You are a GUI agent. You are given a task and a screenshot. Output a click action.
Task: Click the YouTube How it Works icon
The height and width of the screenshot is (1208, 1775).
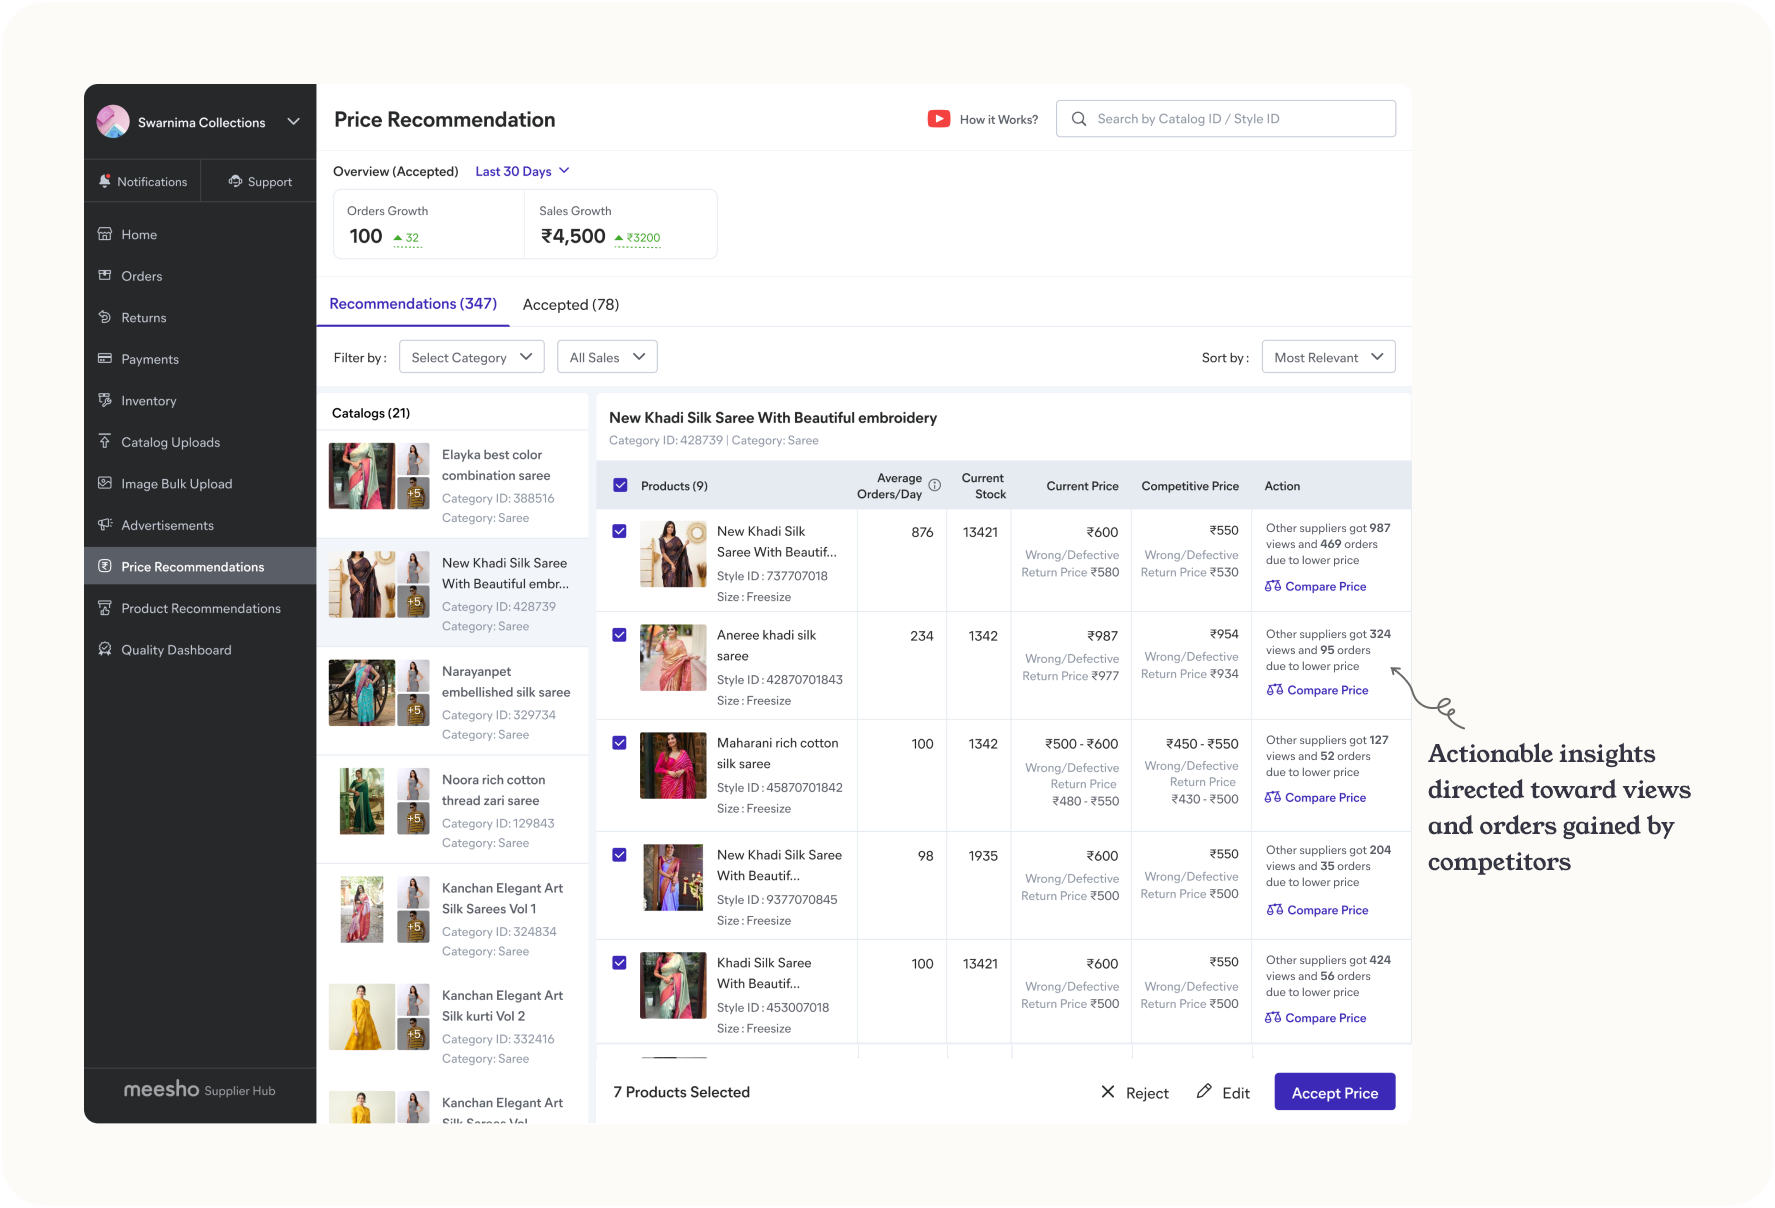coord(939,119)
